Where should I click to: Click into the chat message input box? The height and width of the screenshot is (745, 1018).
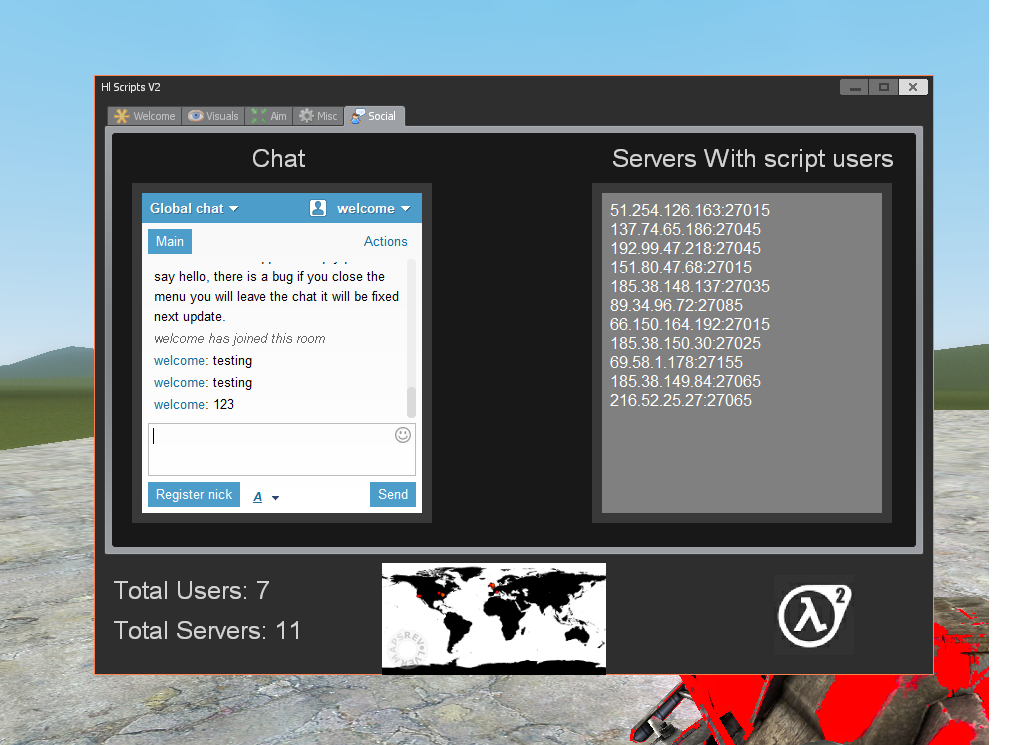coord(270,450)
